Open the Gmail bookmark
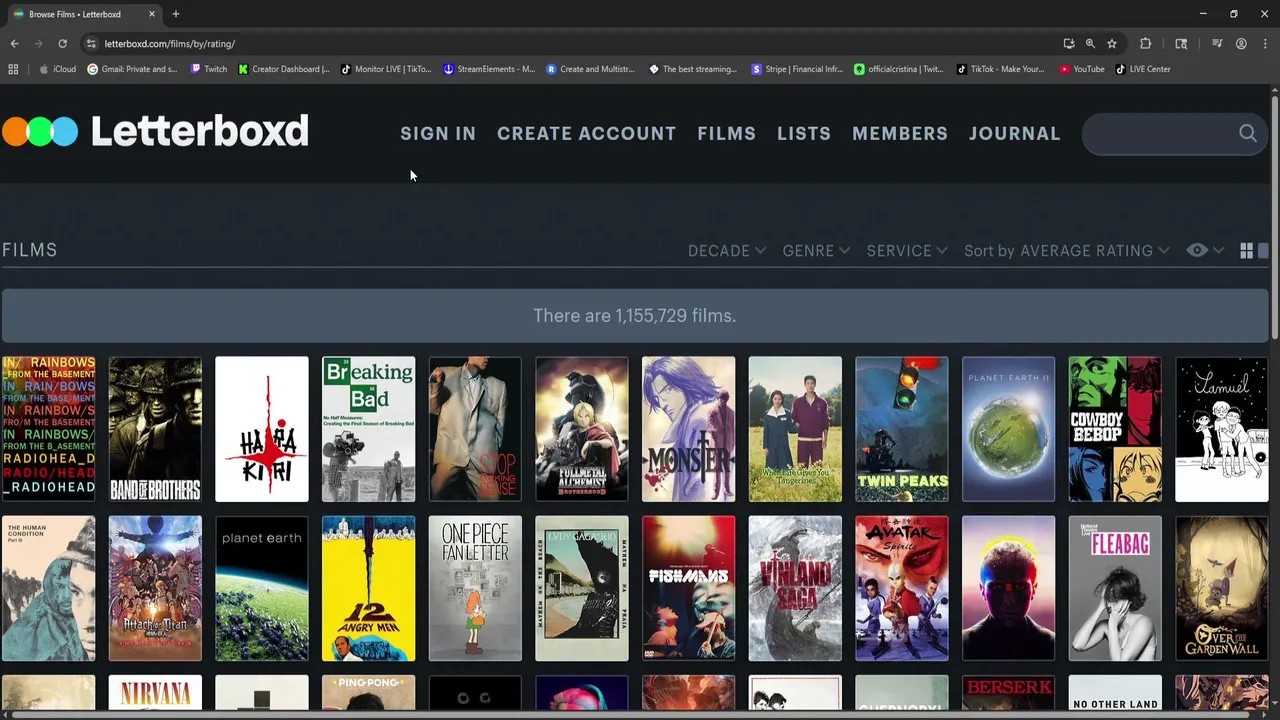 [132, 69]
